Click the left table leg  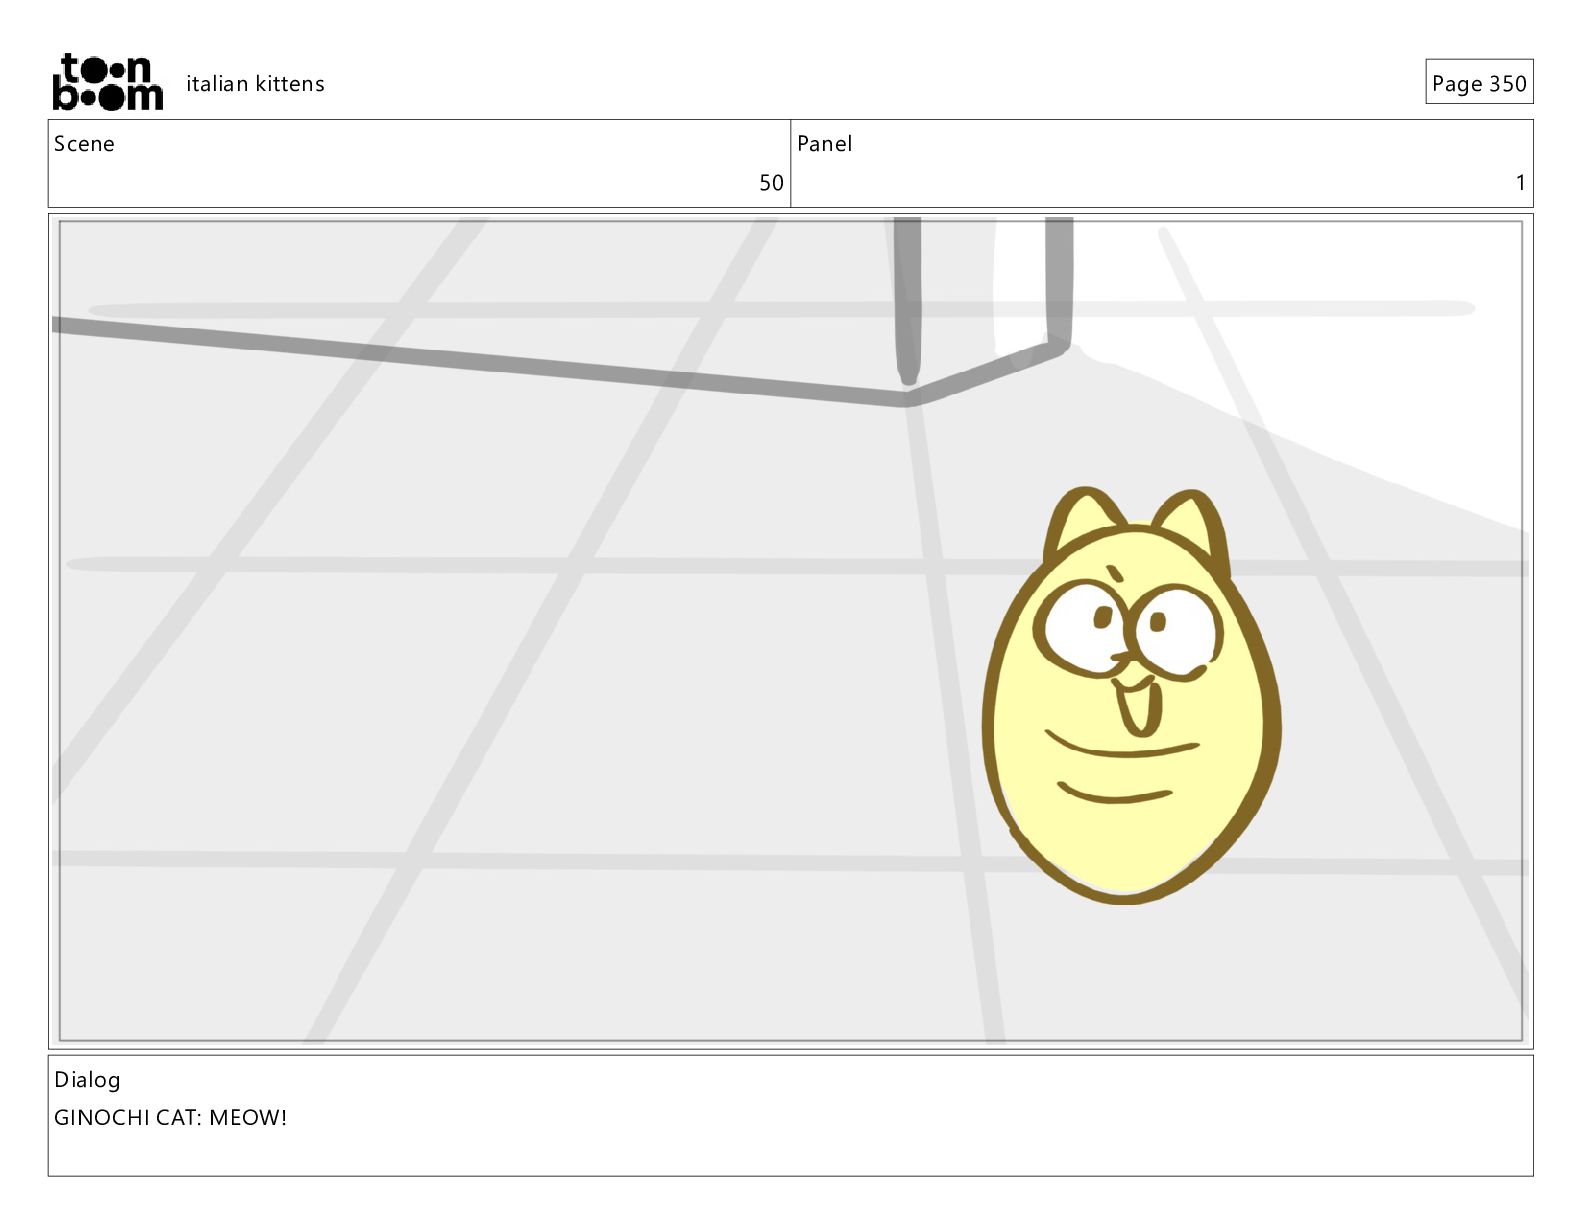(x=907, y=300)
